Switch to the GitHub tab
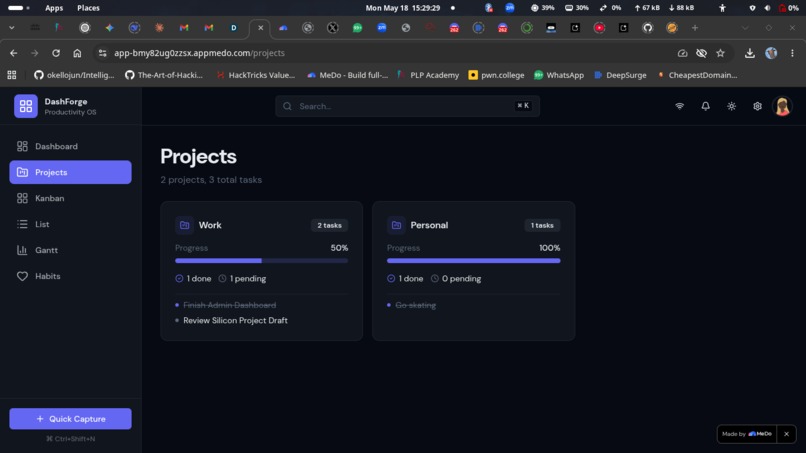This screenshot has width=806, height=453. point(647,28)
